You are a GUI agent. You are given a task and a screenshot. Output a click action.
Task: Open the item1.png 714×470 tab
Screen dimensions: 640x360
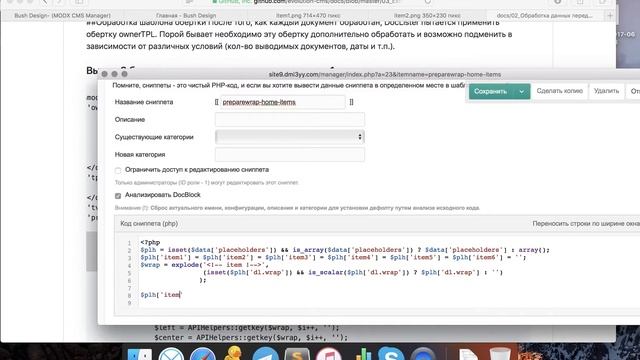pyautogui.click(x=308, y=16)
